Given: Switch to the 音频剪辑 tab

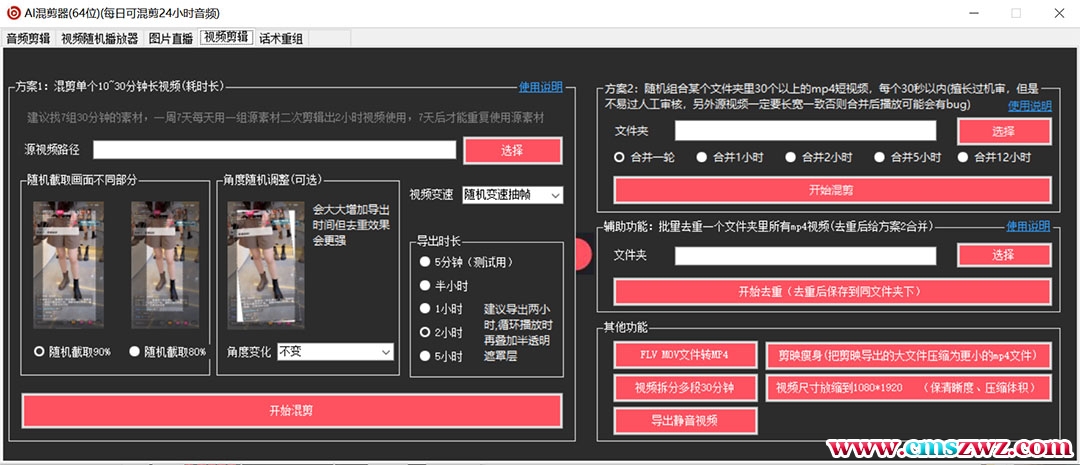Looking at the screenshot, I should click(x=28, y=39).
